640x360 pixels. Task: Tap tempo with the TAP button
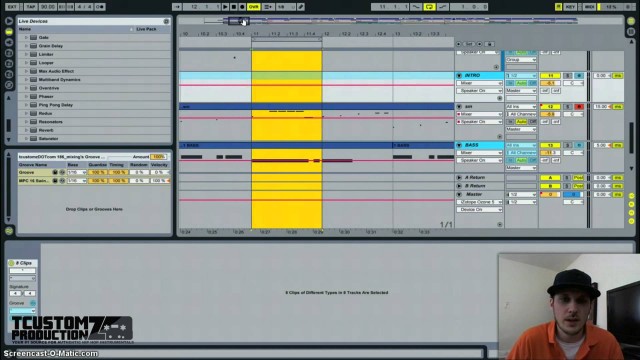click(30, 7)
